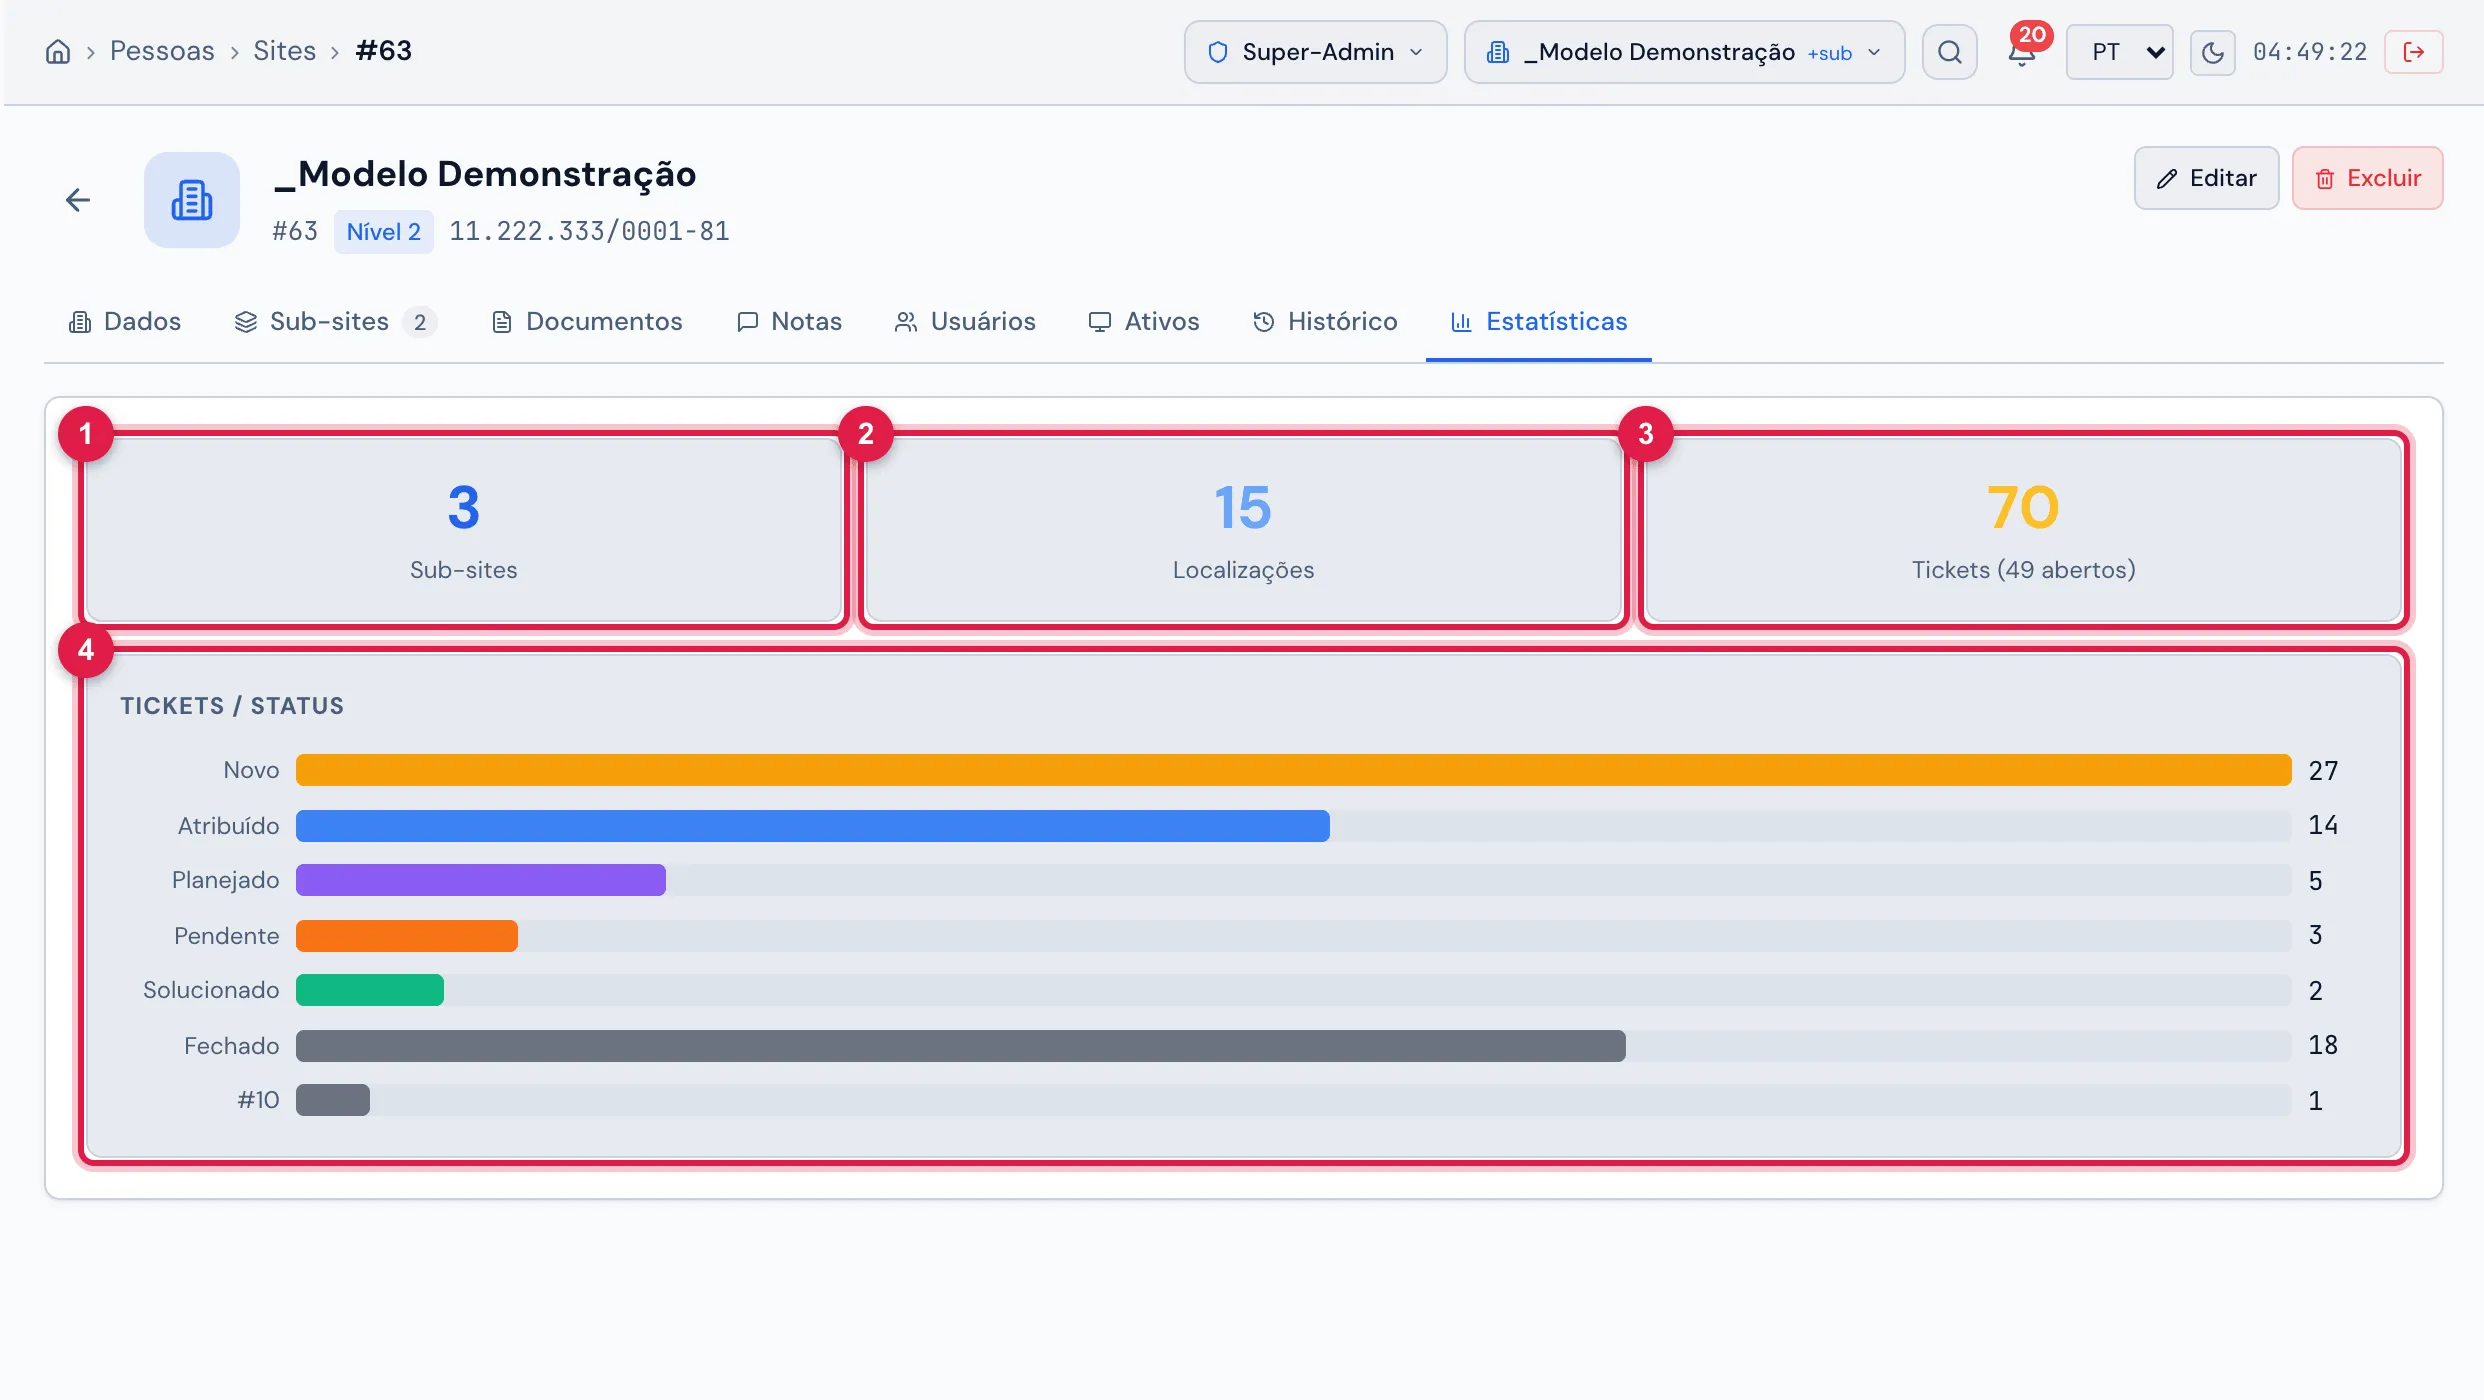Click the orange Pendente status bar

point(406,936)
